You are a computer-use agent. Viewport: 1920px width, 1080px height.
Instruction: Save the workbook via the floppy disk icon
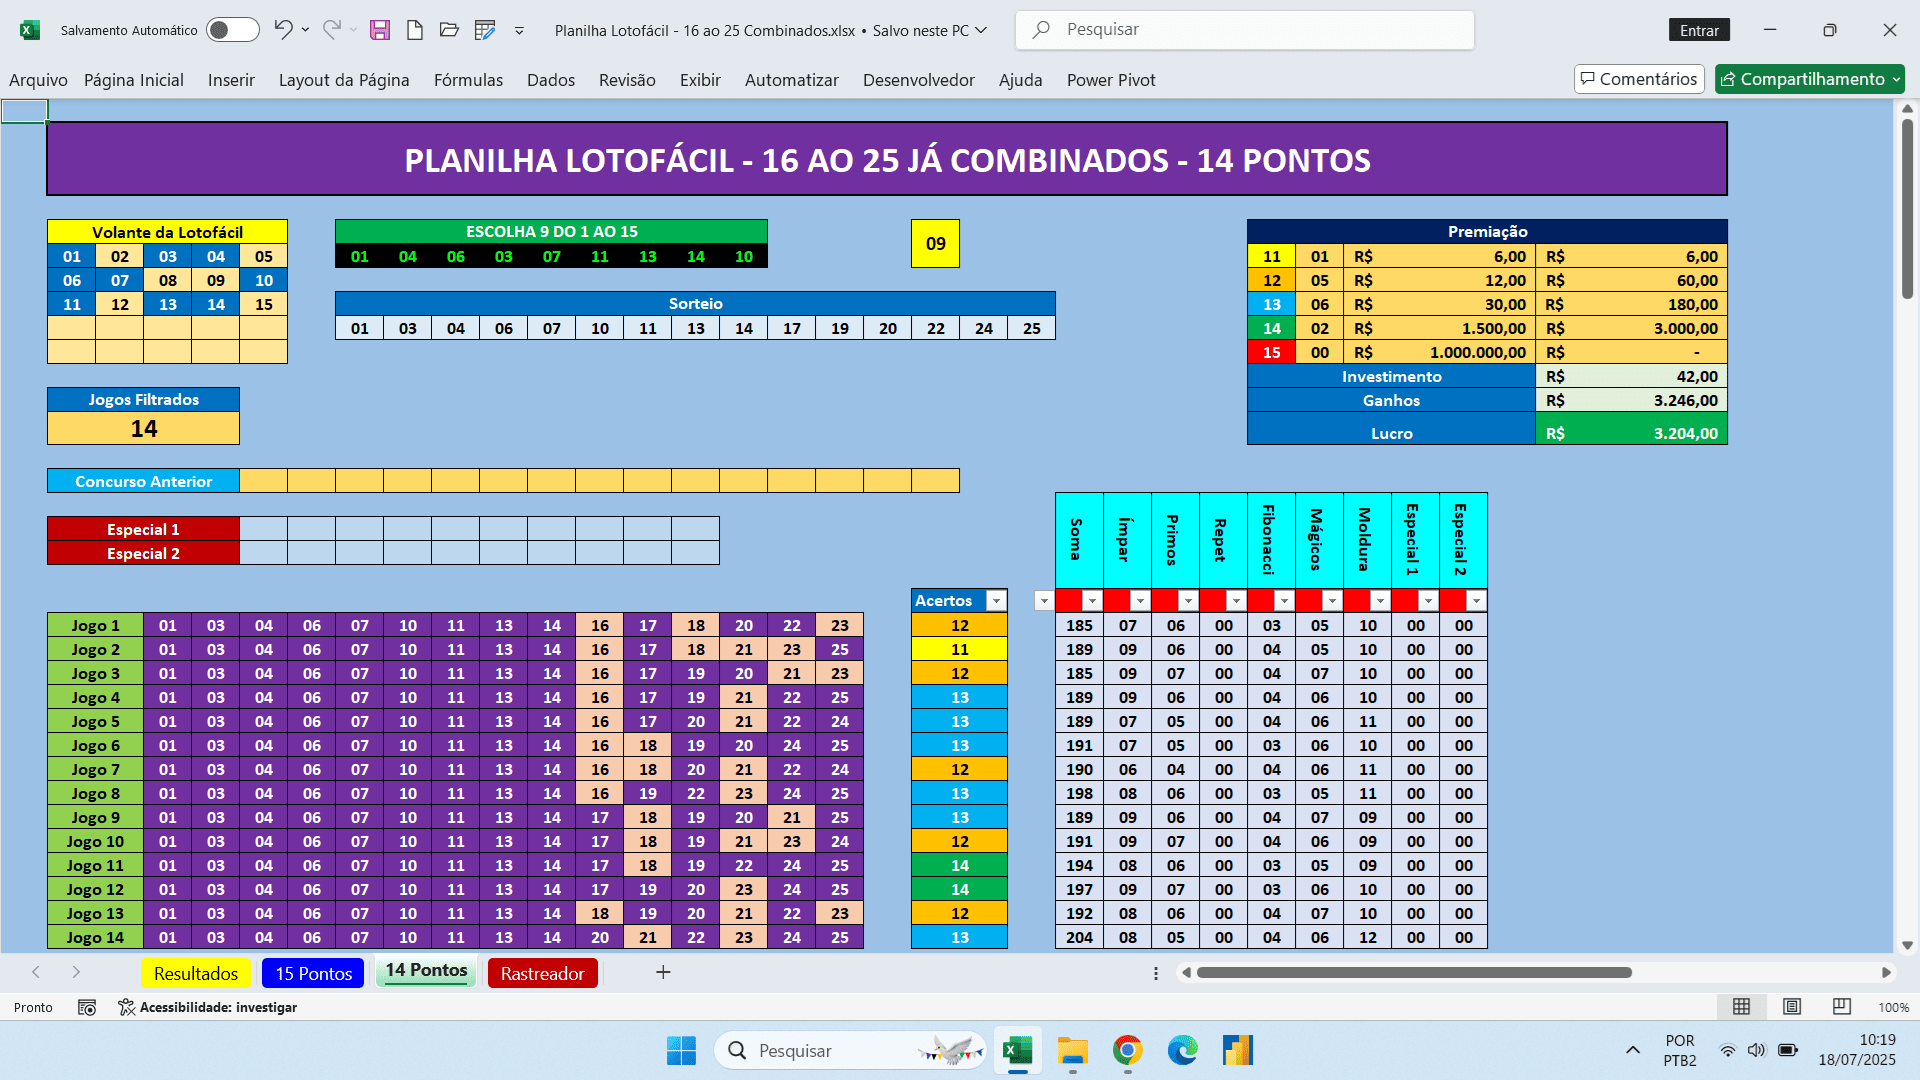point(379,29)
